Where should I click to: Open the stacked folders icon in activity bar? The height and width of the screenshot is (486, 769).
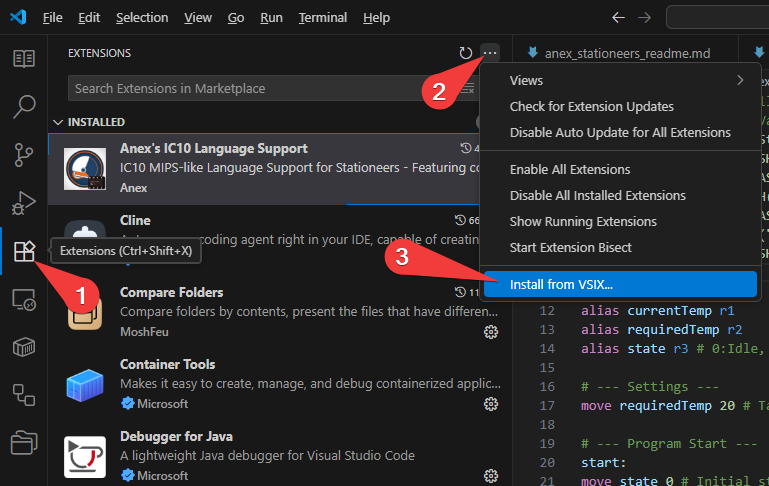(24, 443)
